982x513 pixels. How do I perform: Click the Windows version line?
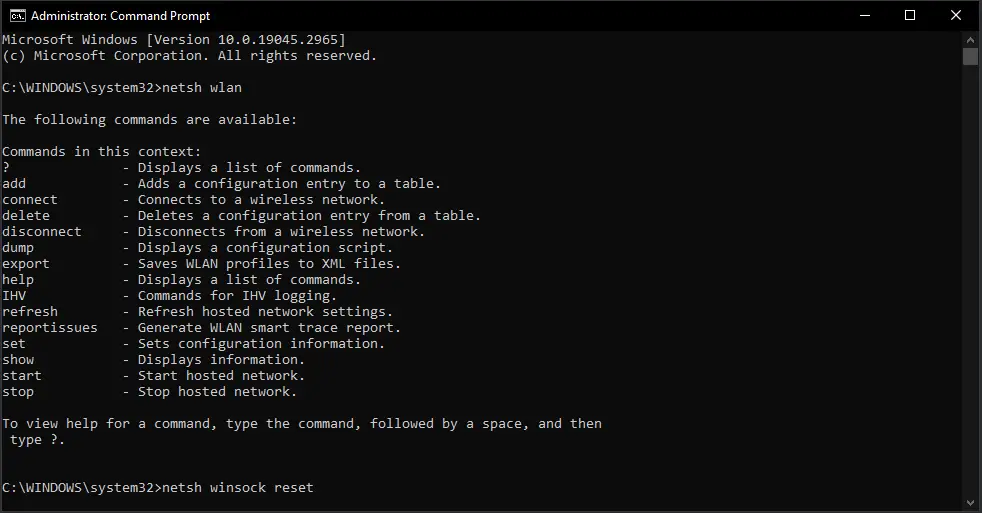[x=173, y=39]
